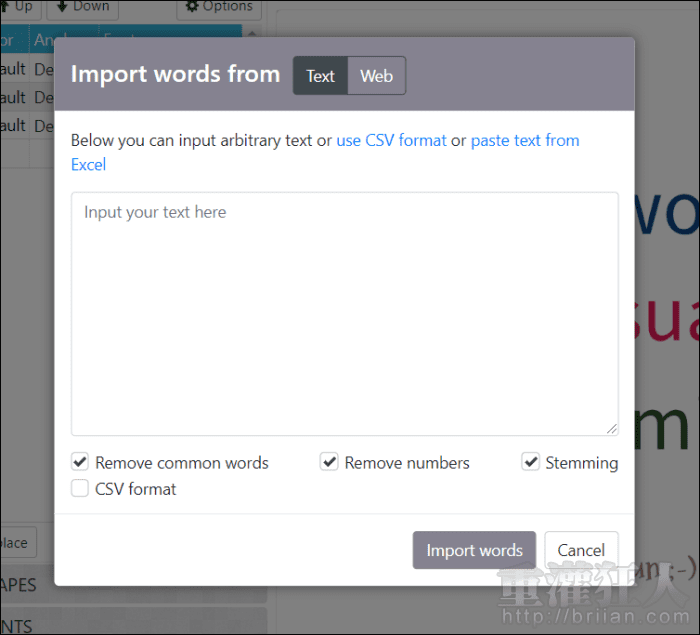
Task: Click the Replace button behind the dialog
Action: point(18,543)
